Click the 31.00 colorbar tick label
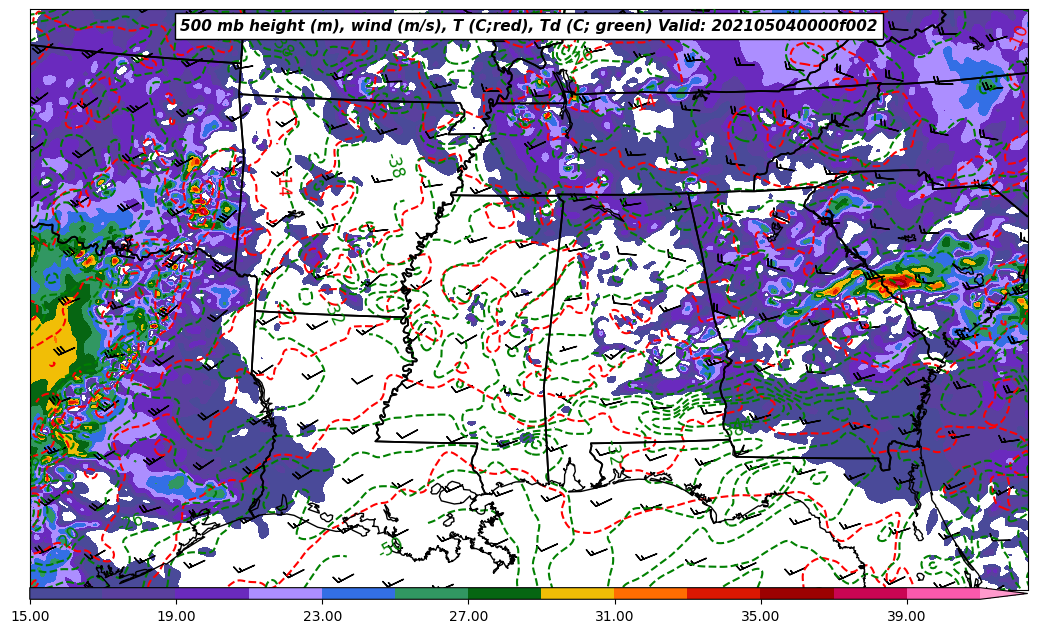 tap(614, 616)
